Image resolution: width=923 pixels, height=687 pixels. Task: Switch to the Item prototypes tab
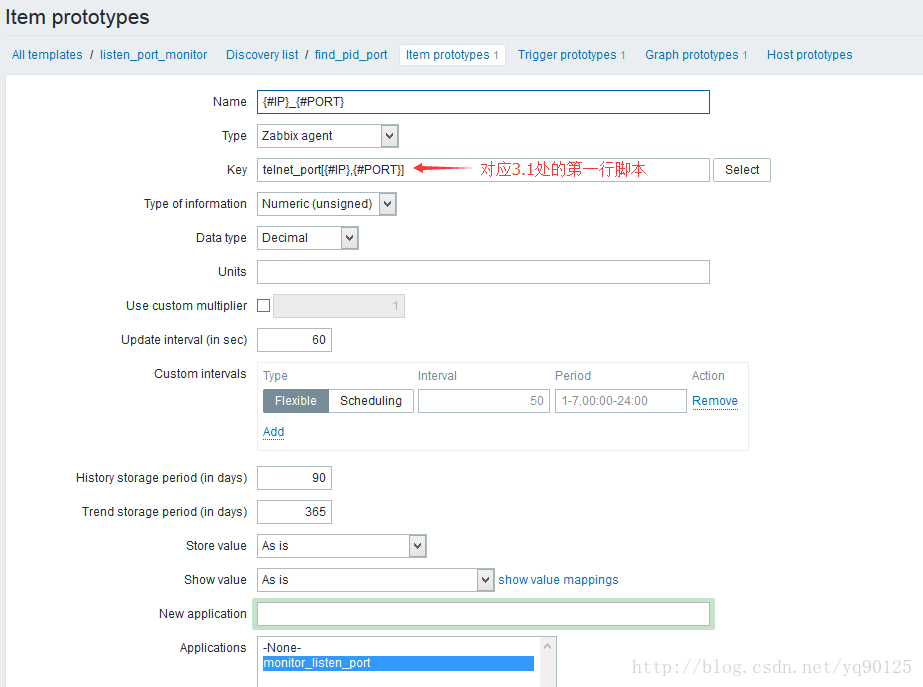point(452,55)
